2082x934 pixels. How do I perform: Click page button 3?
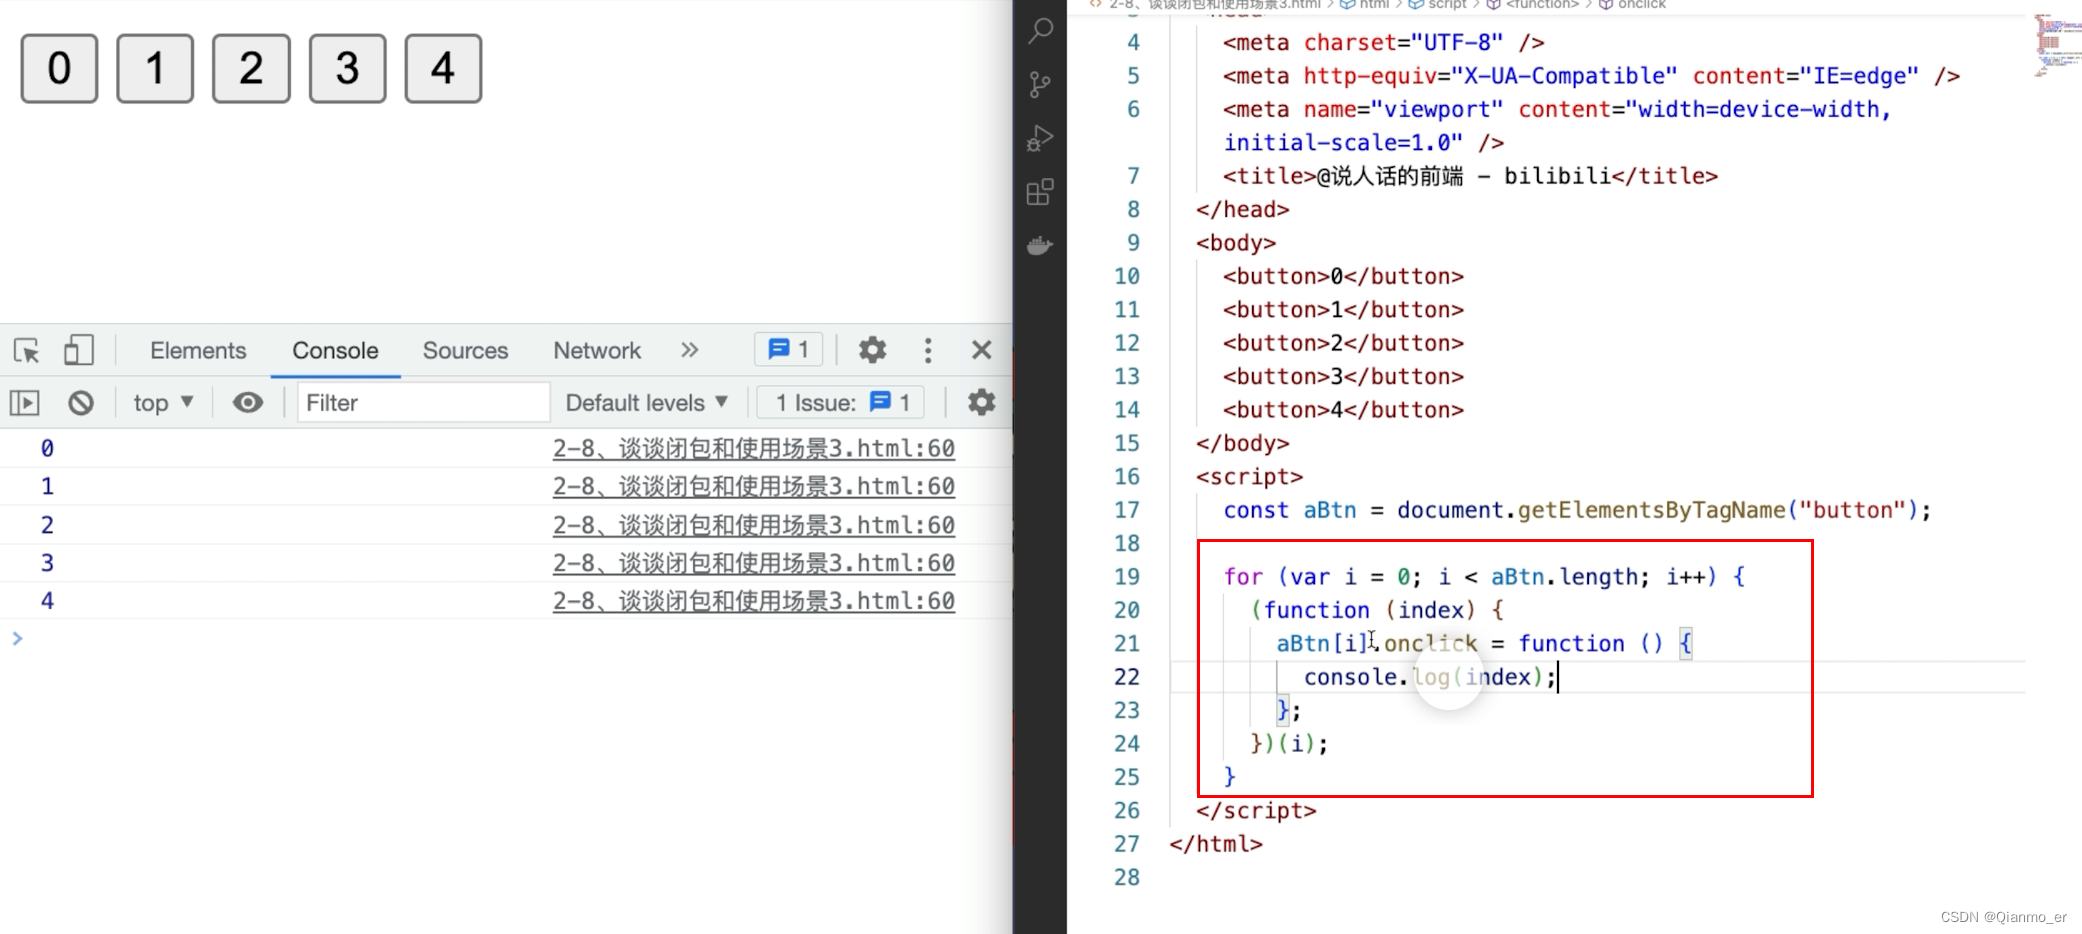(347, 68)
